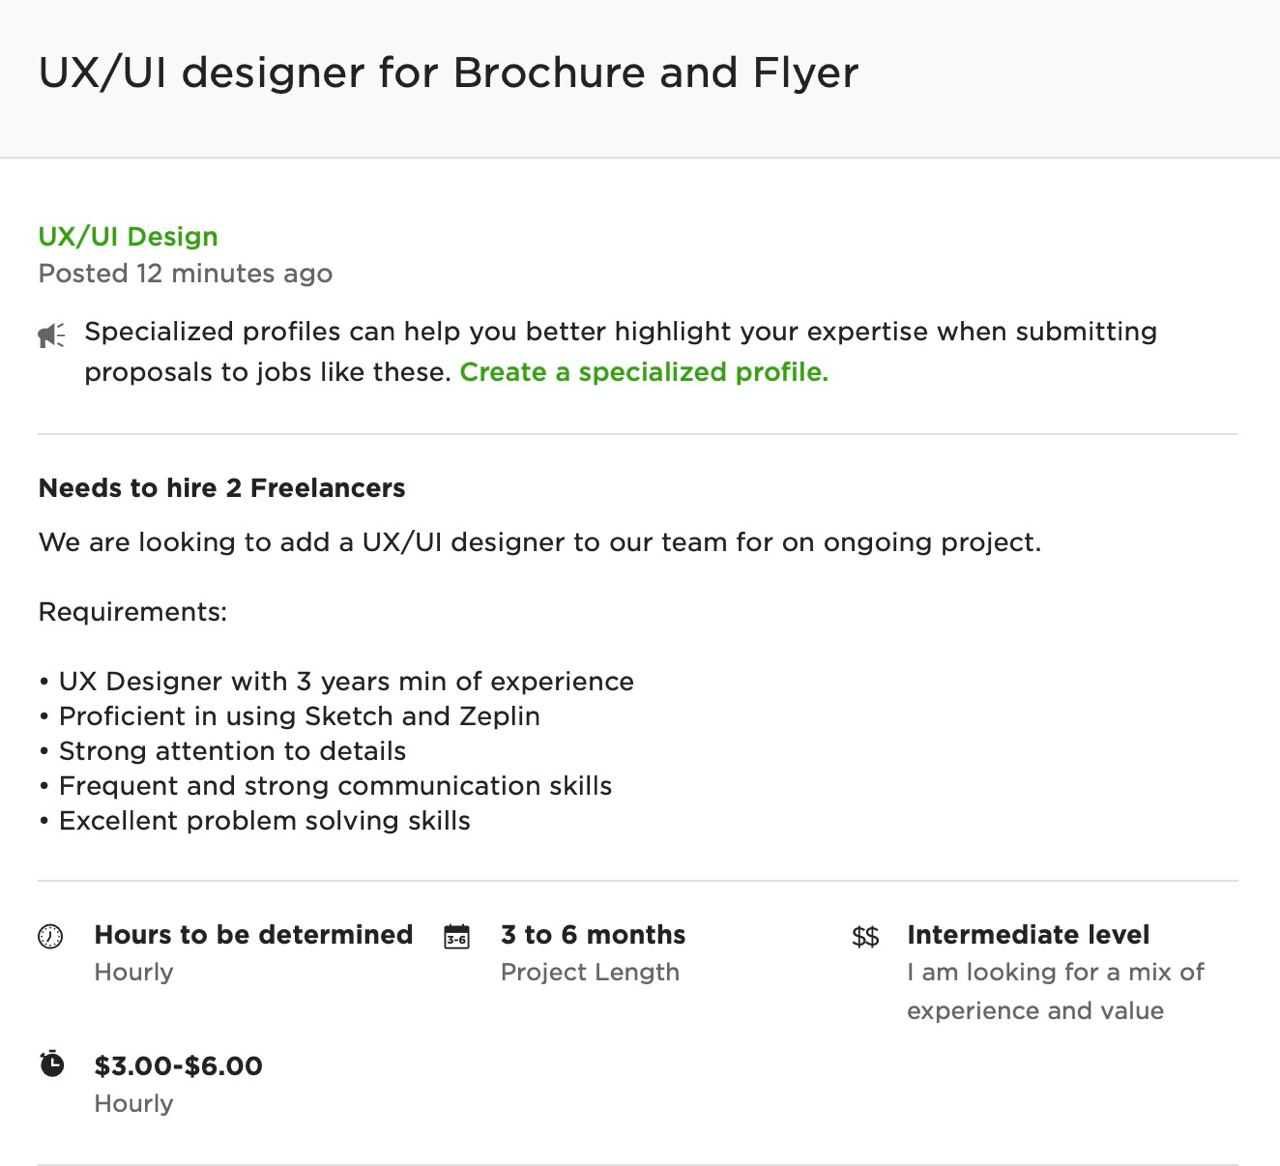The image size is (1280, 1166).
Task: Click the megaphone icon beside specialized profiles note
Action: point(52,335)
